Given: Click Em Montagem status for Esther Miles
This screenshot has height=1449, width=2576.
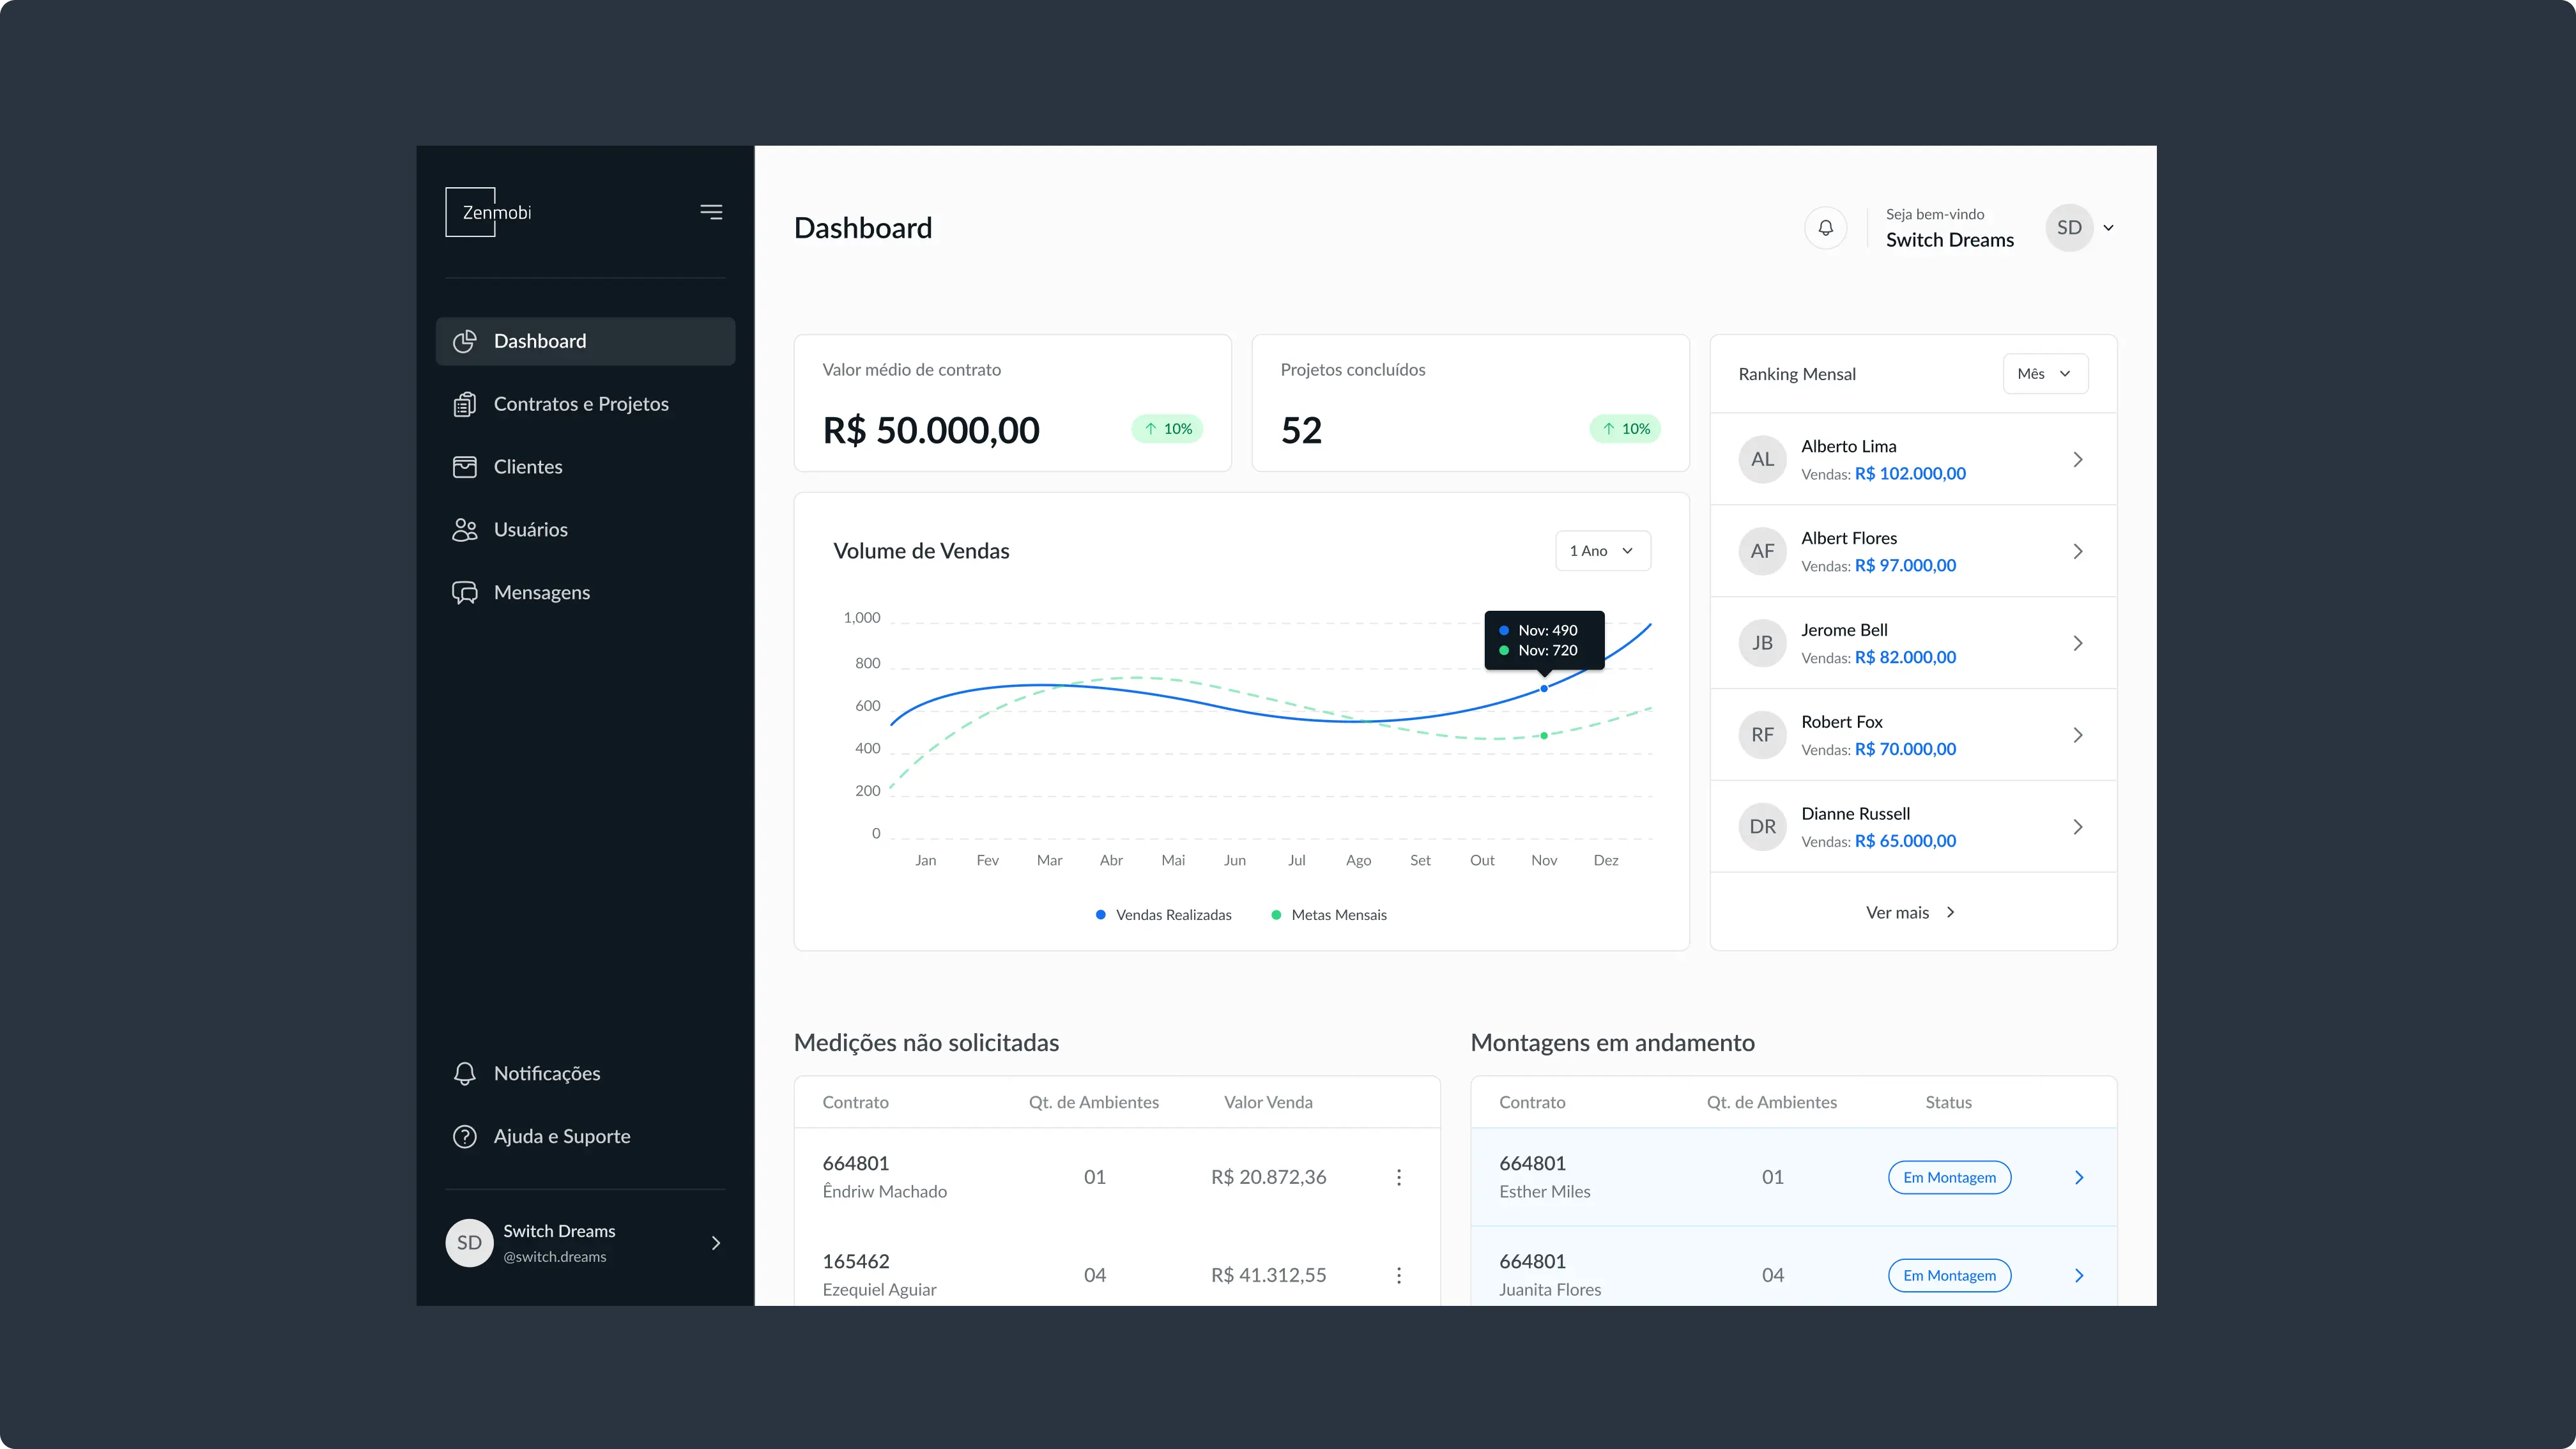Looking at the screenshot, I should click(x=1949, y=1177).
